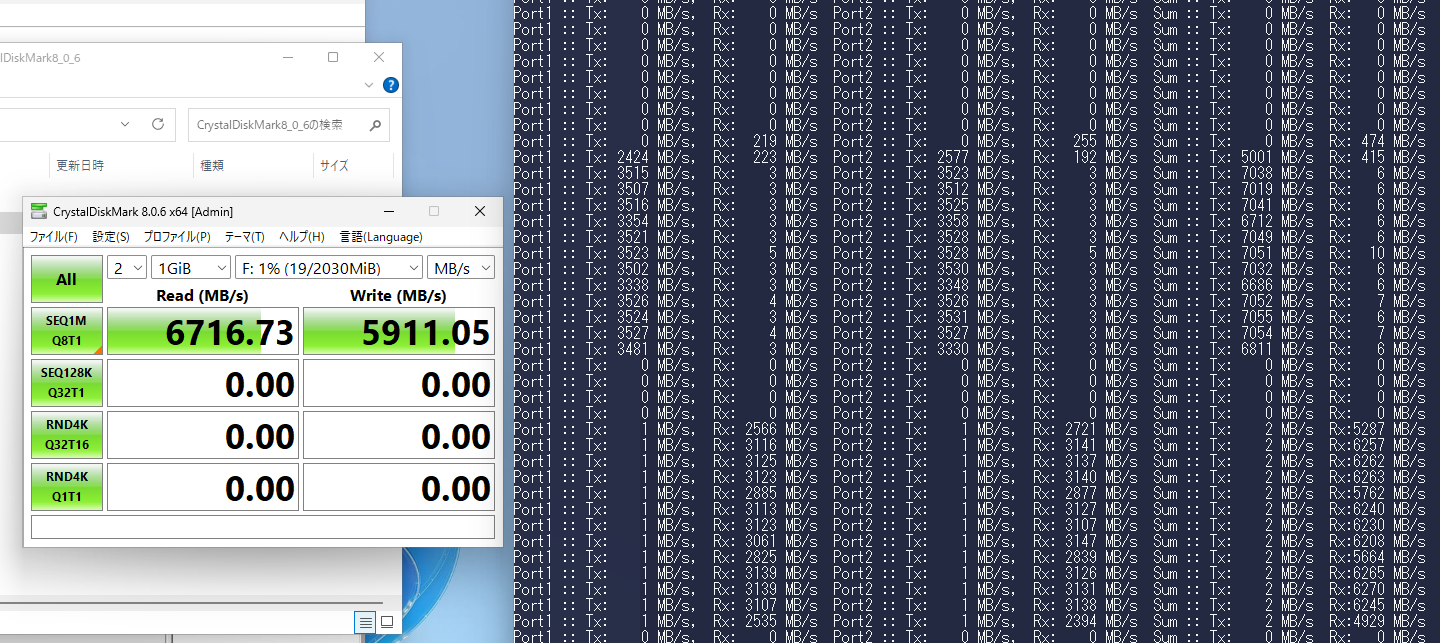Start the SEQ128K Q32T1 test
Image resolution: width=1440 pixels, height=643 pixels.
(66, 383)
